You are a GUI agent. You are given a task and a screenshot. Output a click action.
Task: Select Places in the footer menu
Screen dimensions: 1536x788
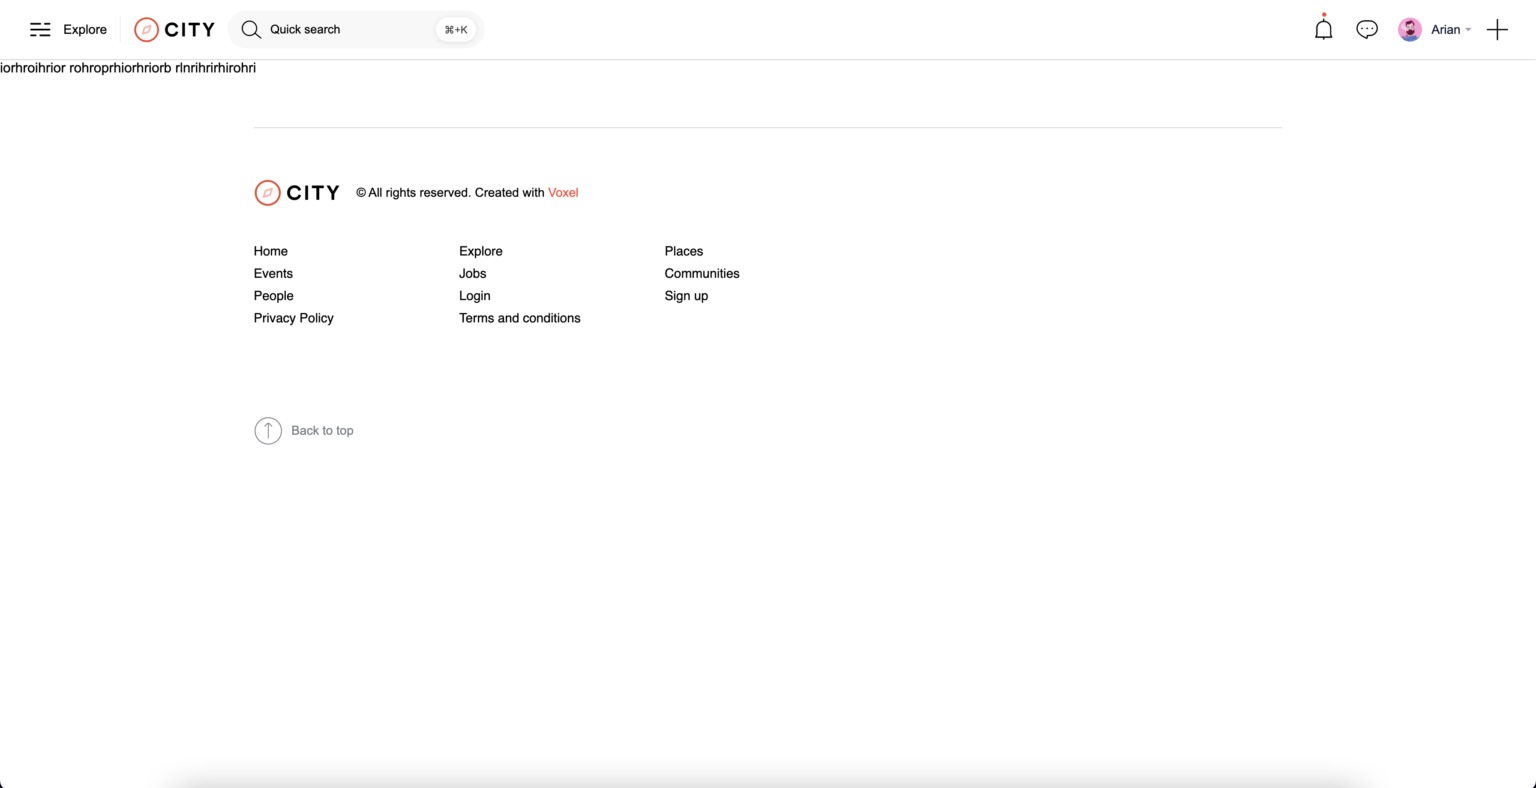[684, 251]
